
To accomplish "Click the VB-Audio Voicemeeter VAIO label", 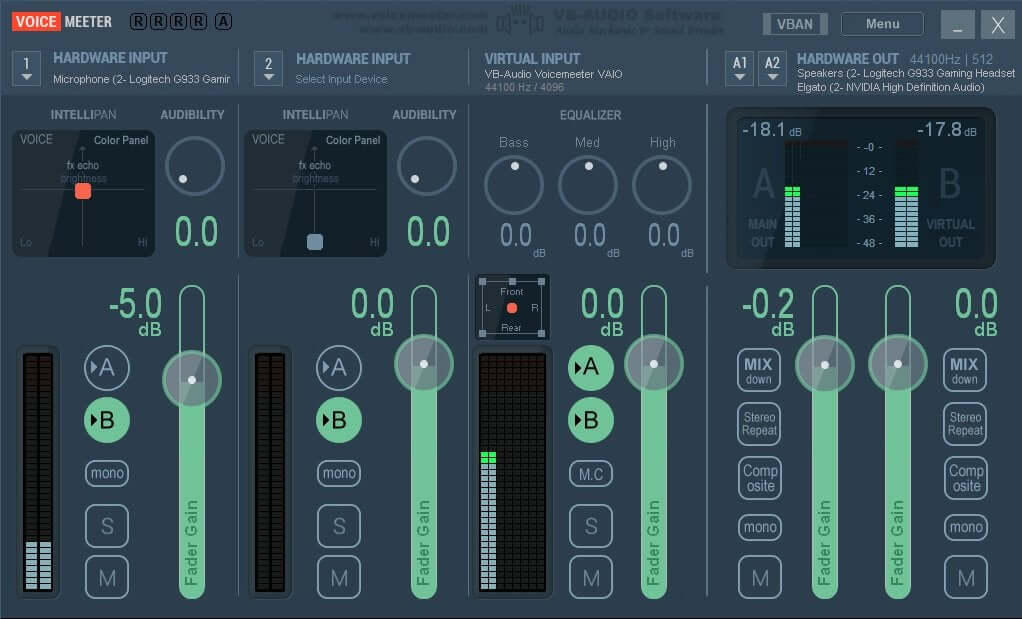I will coord(553,74).
